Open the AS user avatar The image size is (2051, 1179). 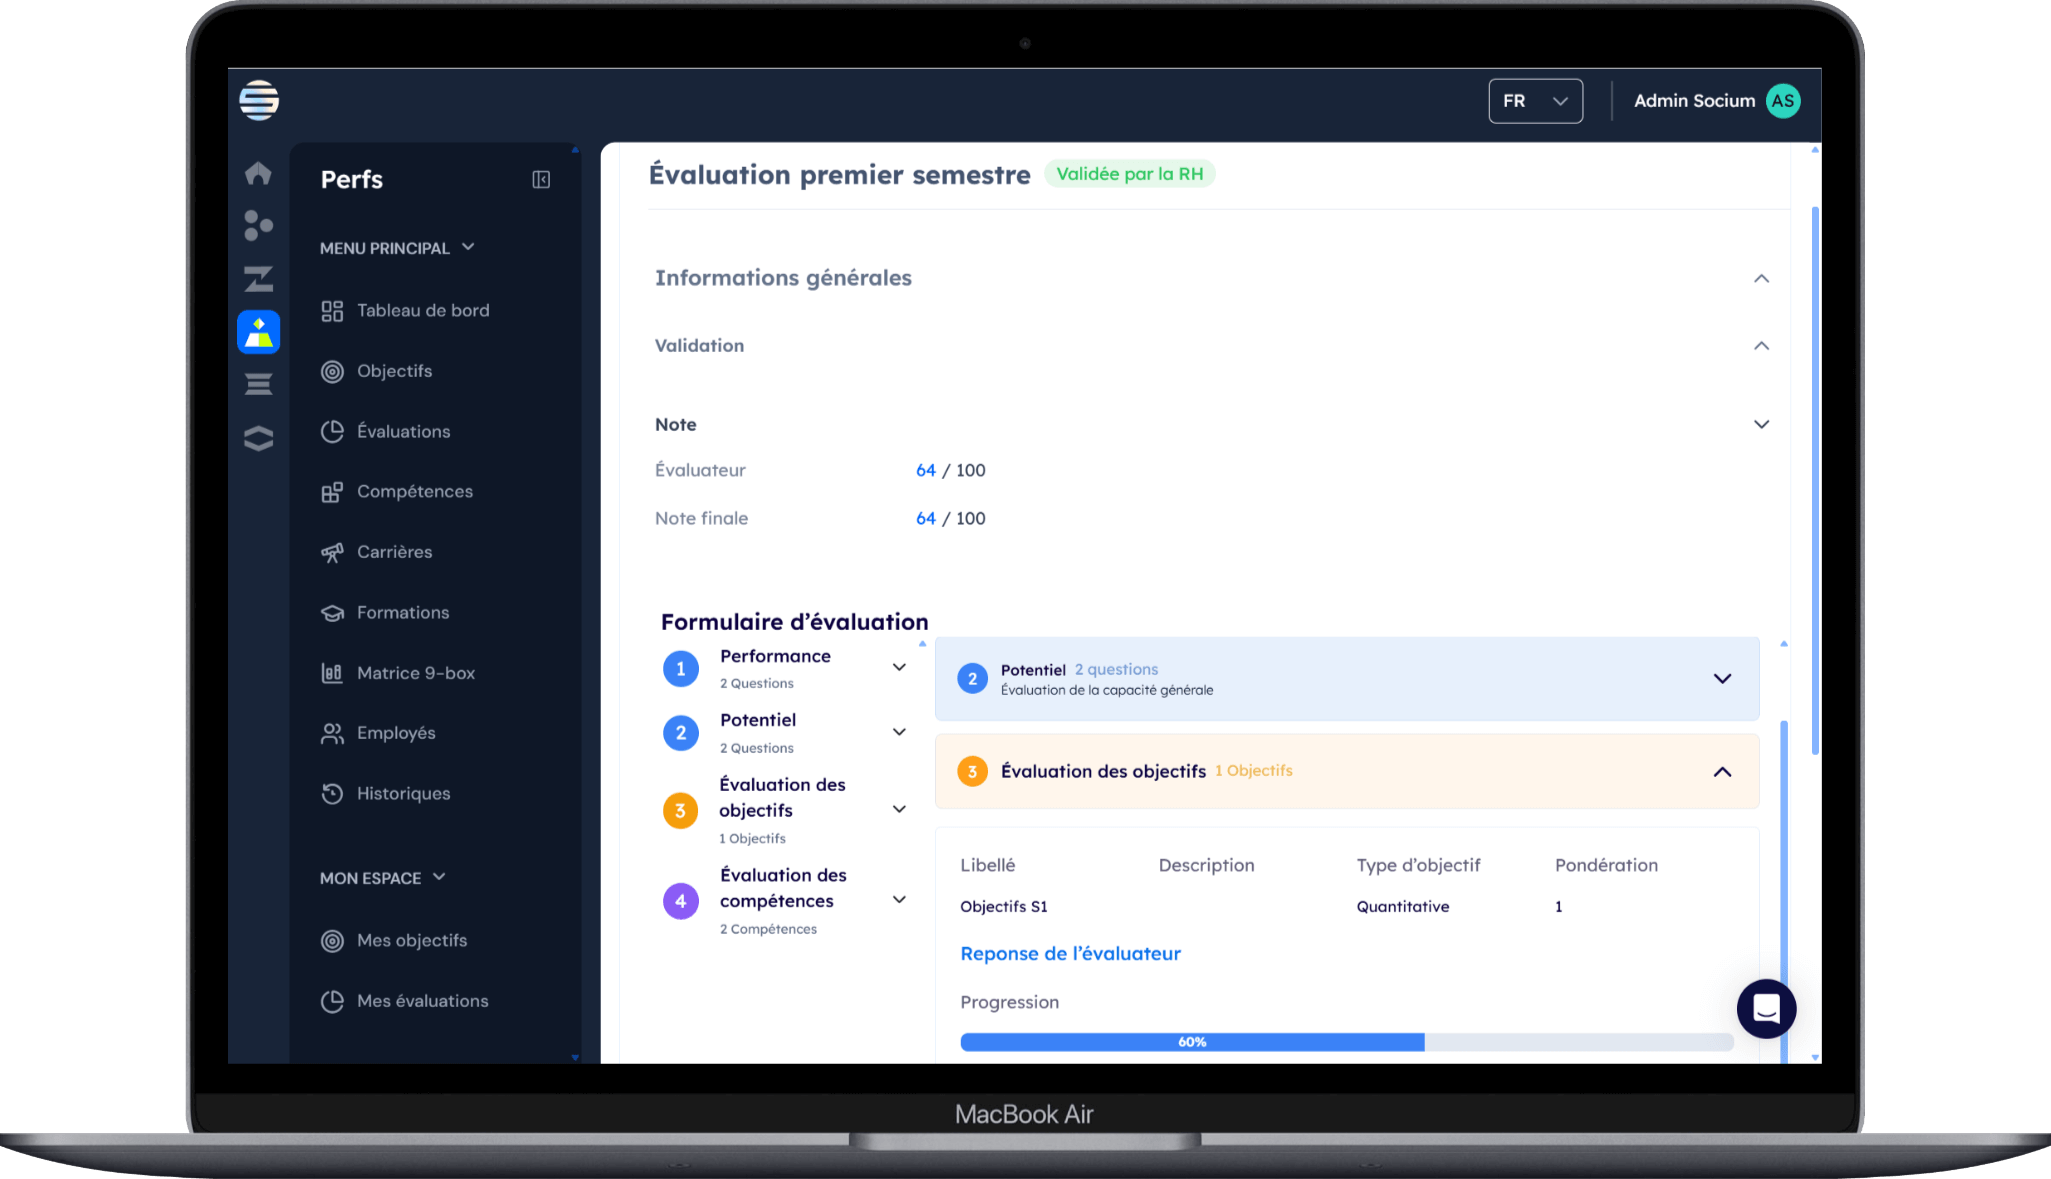click(x=1783, y=101)
